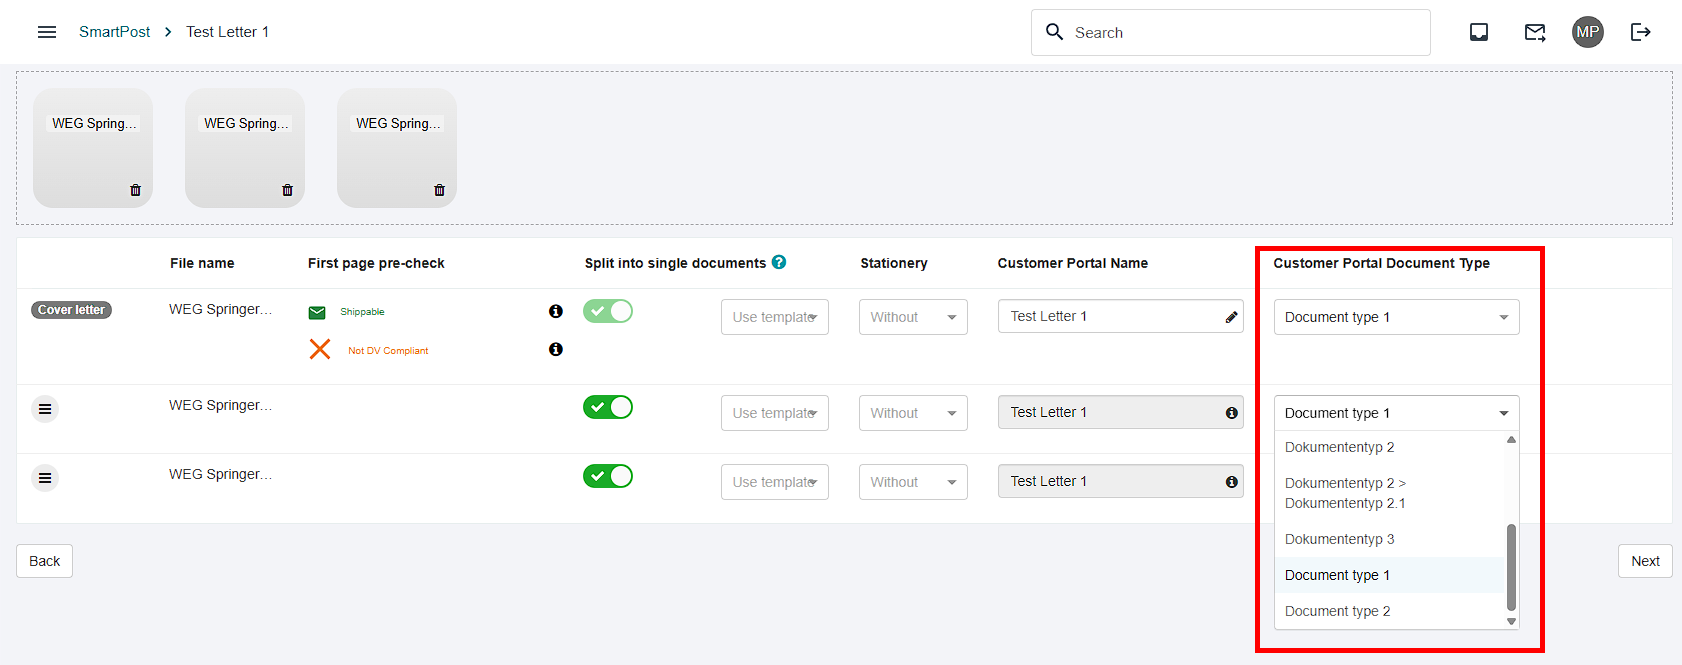
Task: Click Customer Portal Name column header
Action: pos(1072,263)
